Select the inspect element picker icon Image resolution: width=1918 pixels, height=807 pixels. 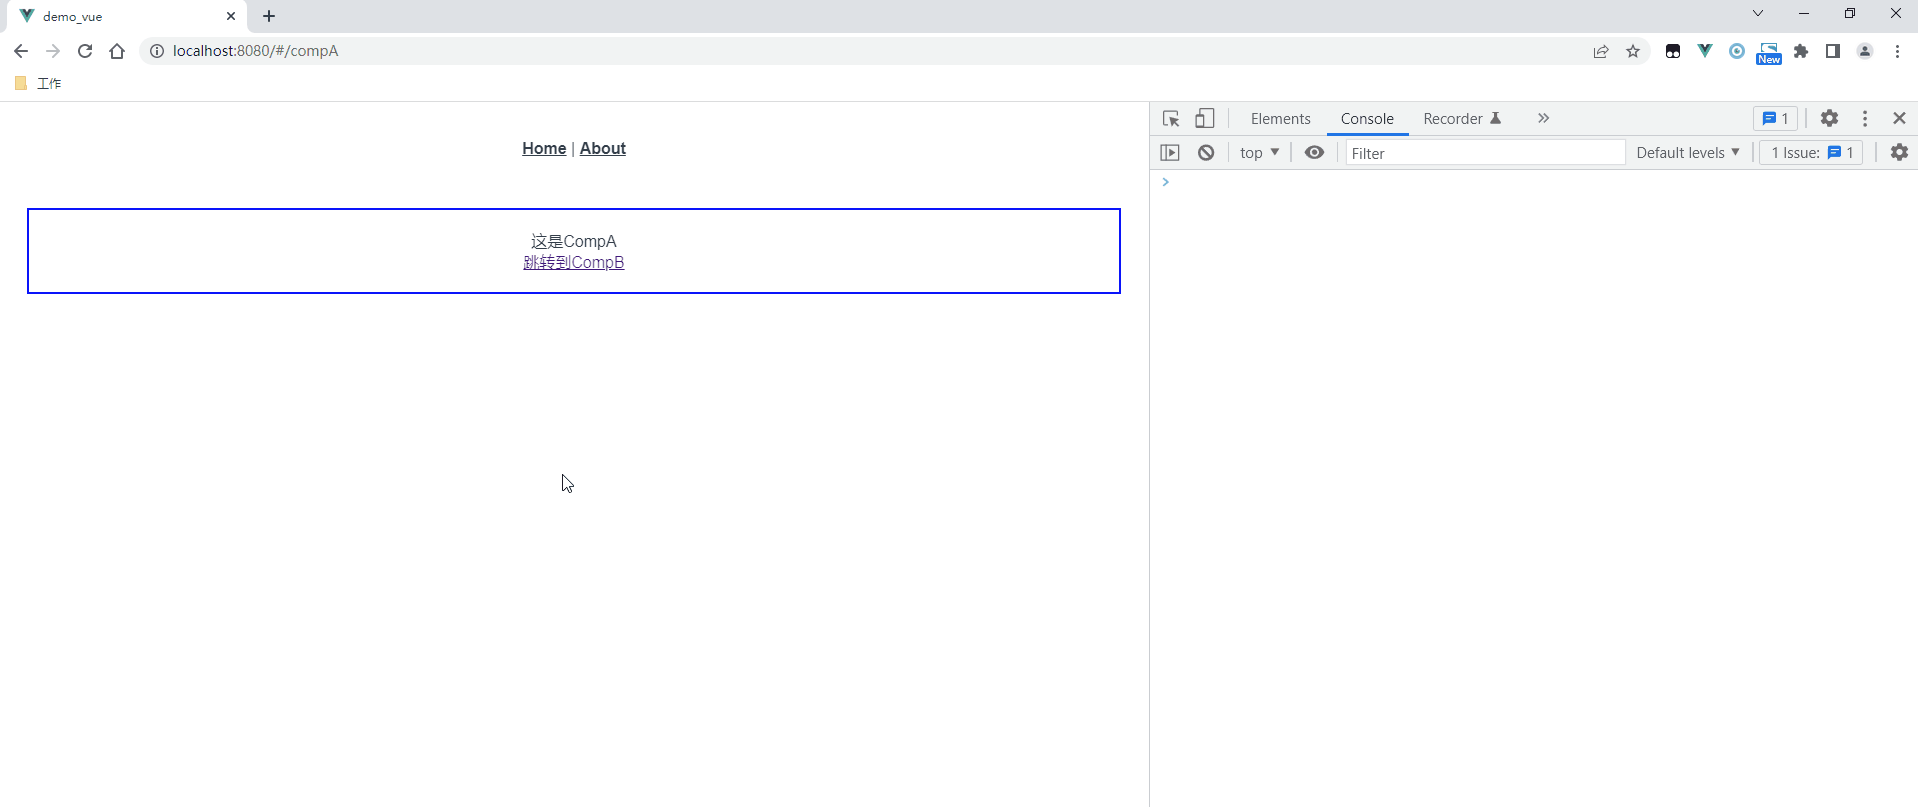coord(1171,119)
